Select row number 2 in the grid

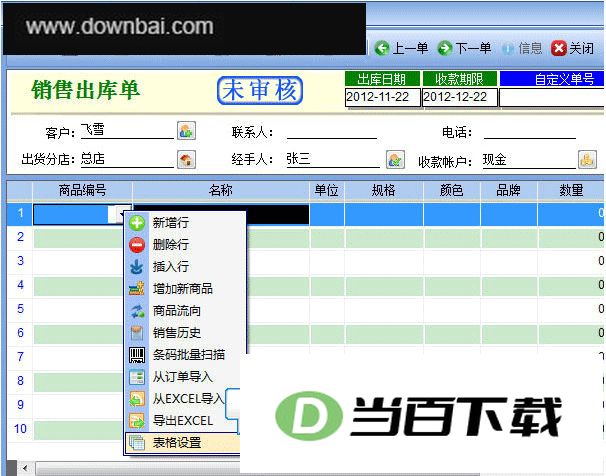[20, 236]
